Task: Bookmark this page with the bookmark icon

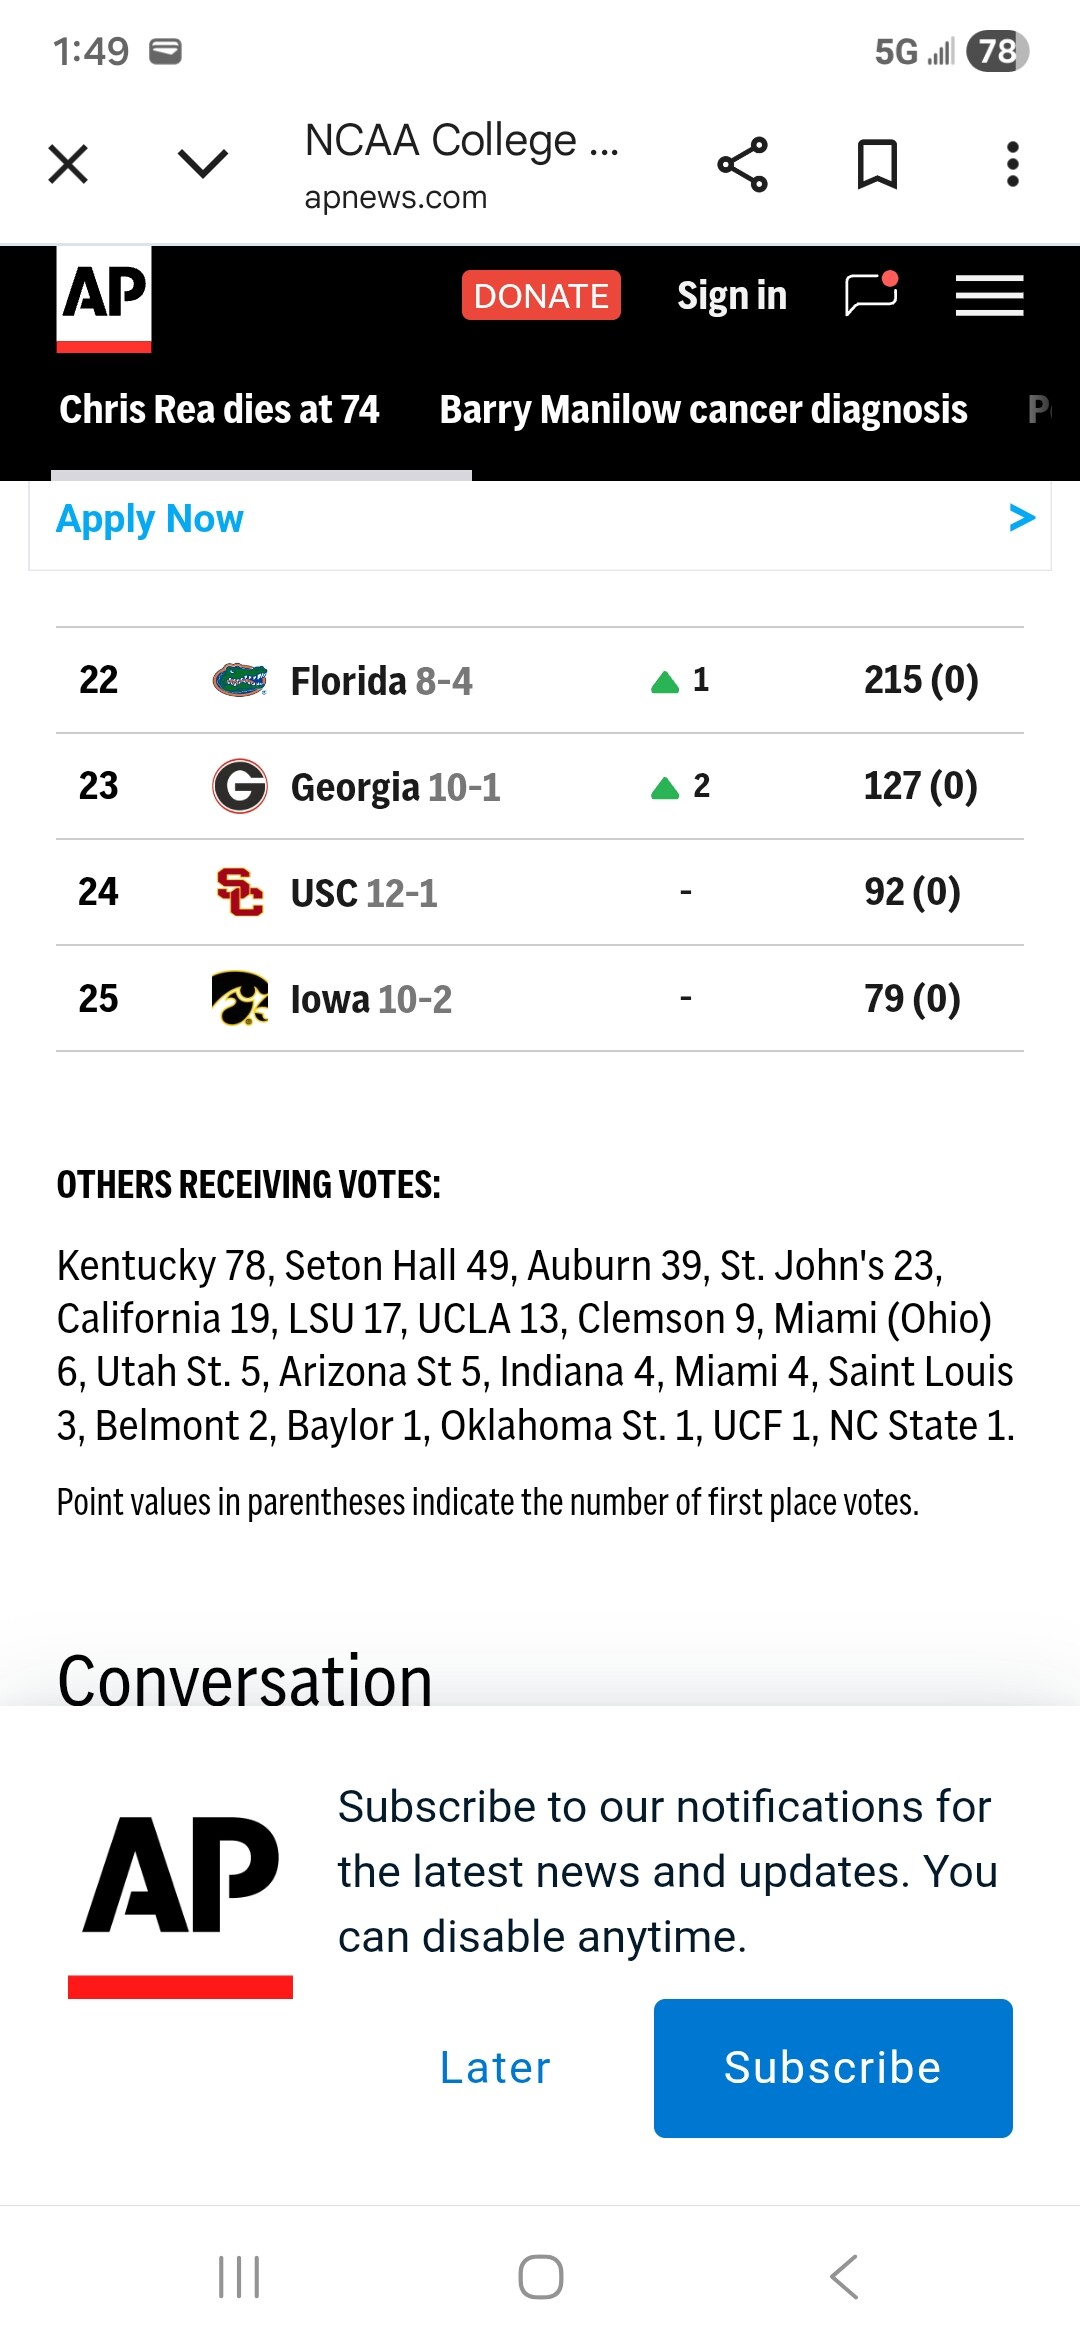Action: (x=877, y=165)
